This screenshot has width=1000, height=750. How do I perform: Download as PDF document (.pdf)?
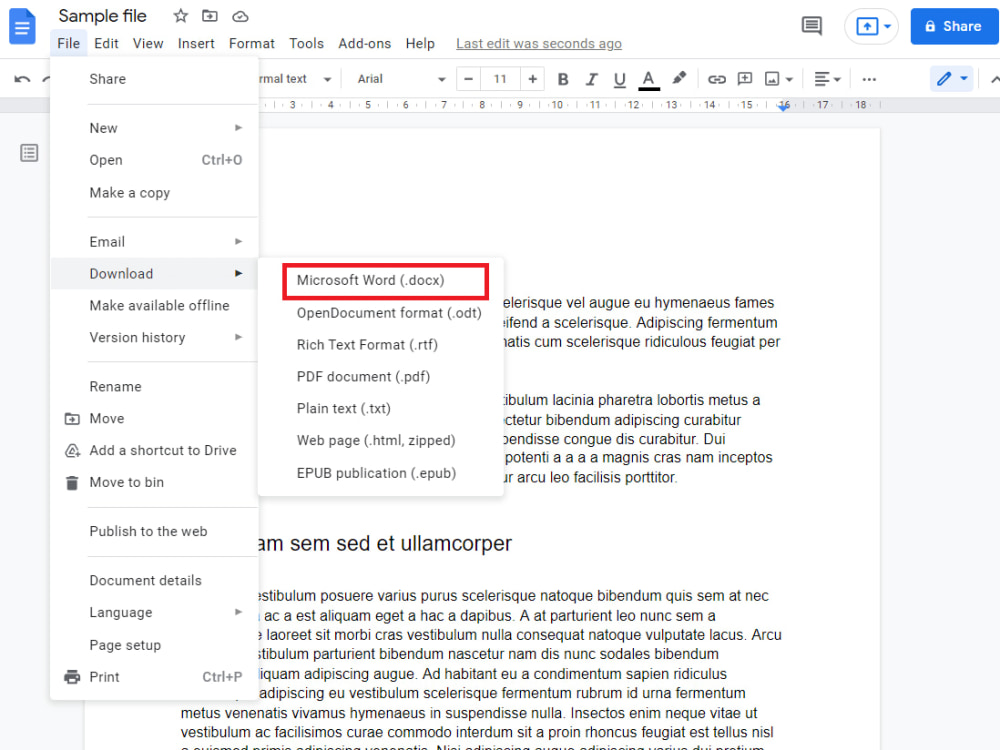pos(381,377)
